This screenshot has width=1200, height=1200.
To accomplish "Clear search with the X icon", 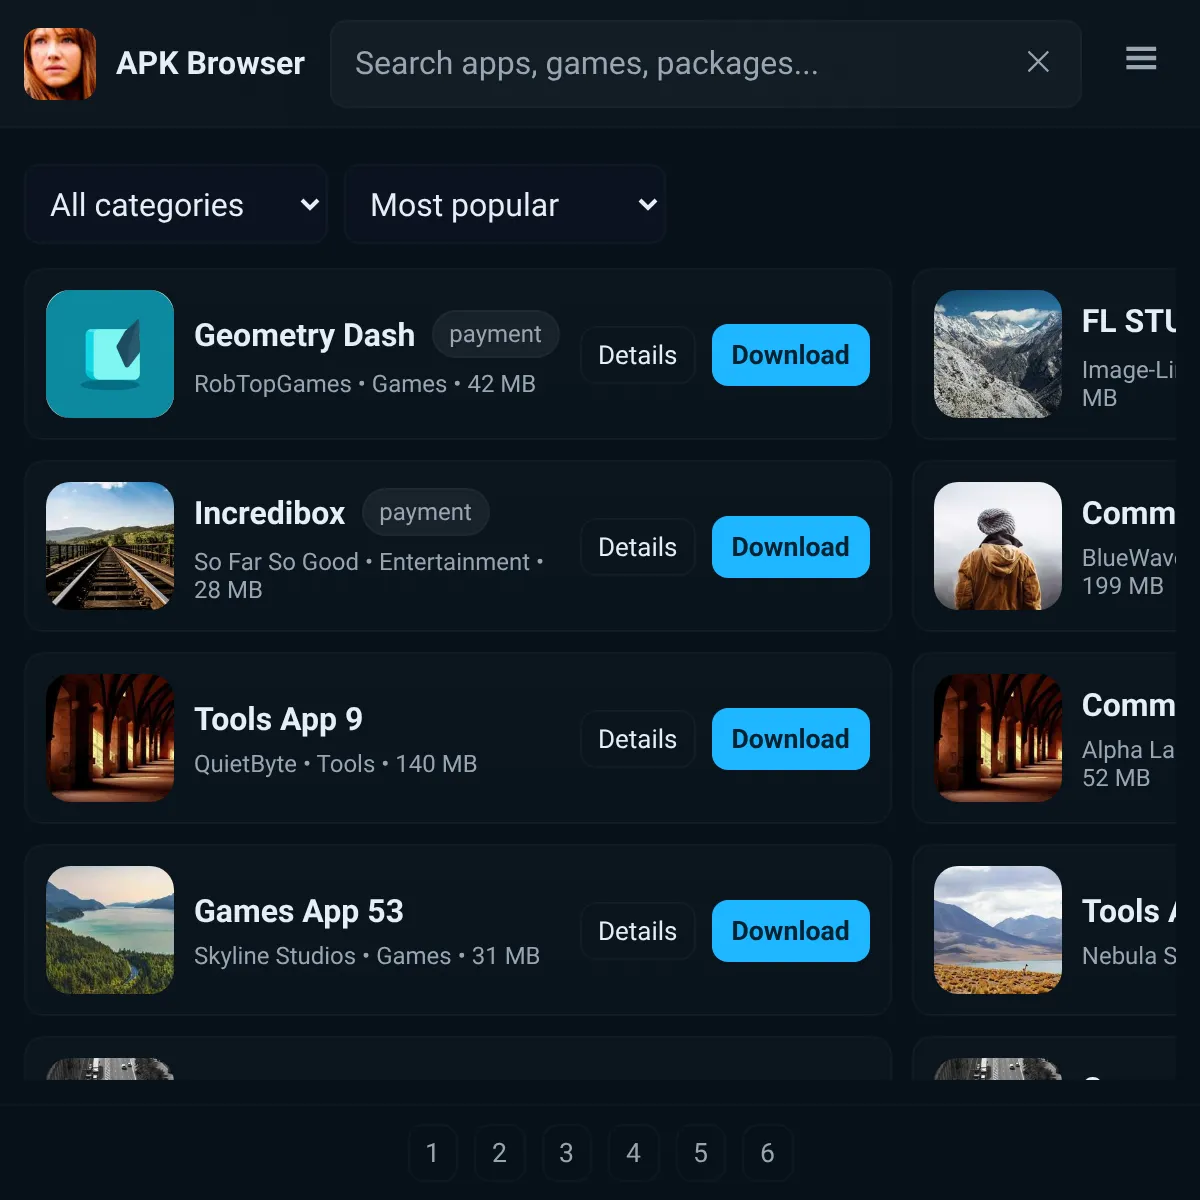I will [1038, 62].
